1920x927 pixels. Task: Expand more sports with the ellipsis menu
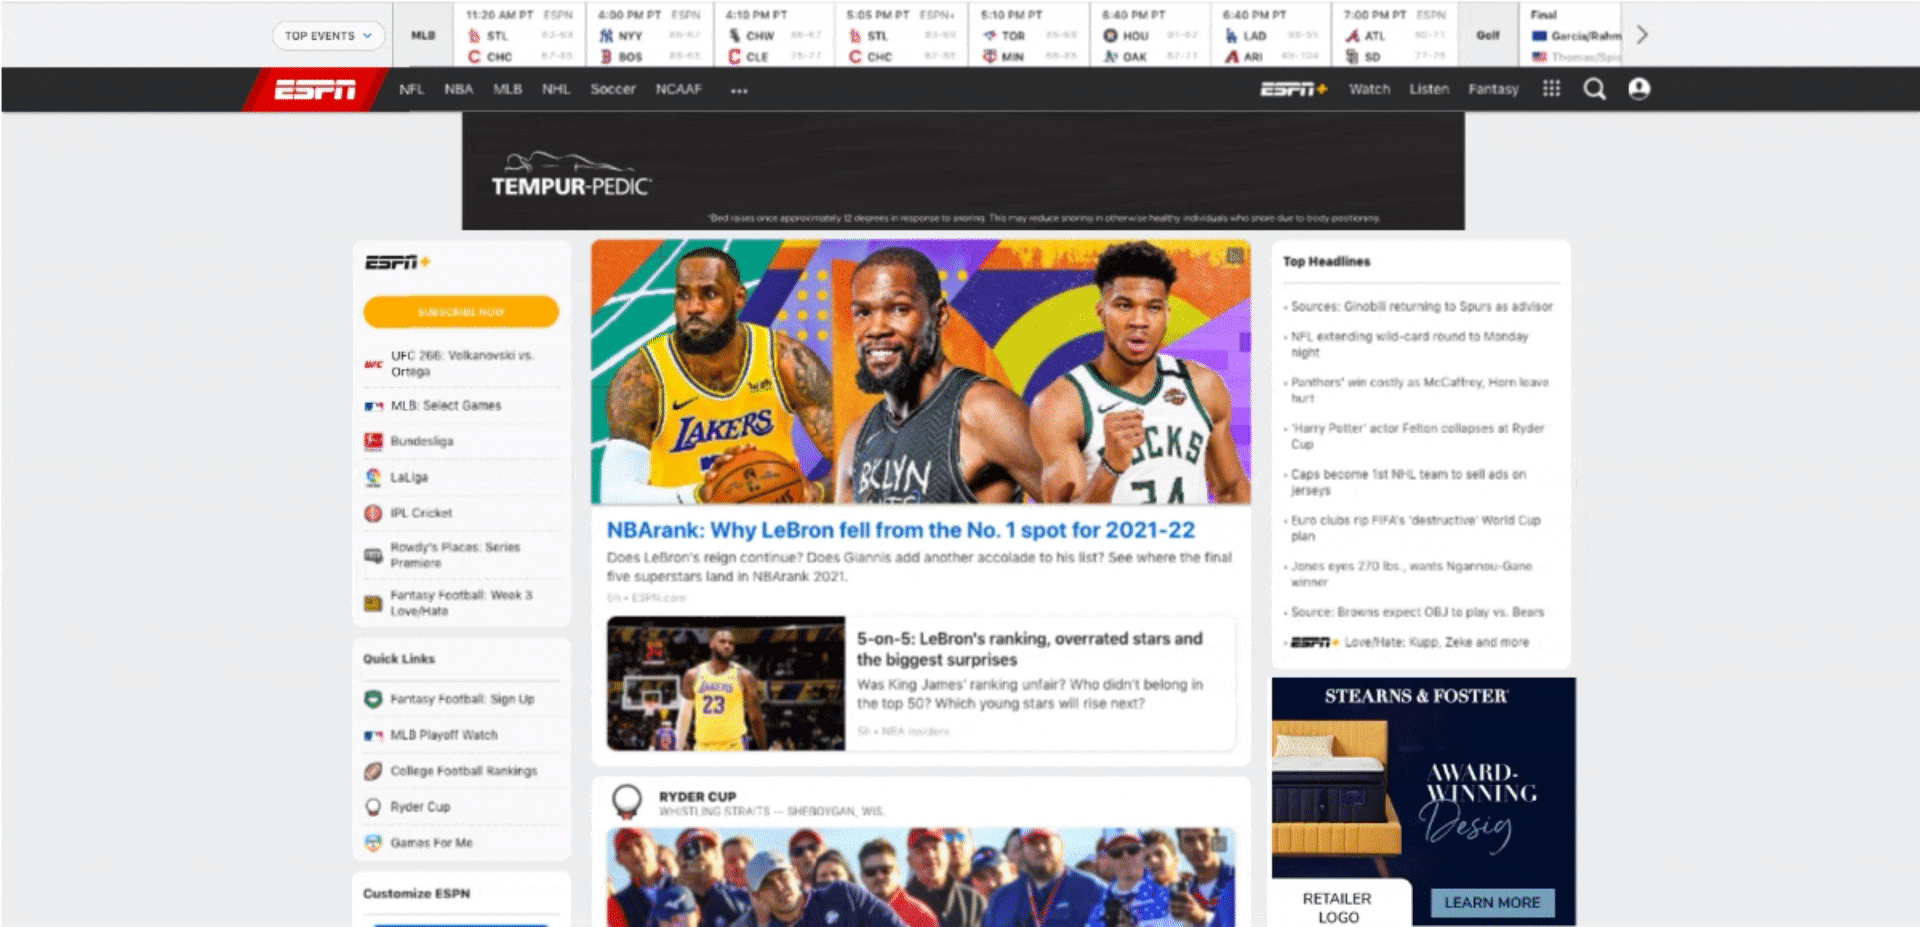point(739,89)
